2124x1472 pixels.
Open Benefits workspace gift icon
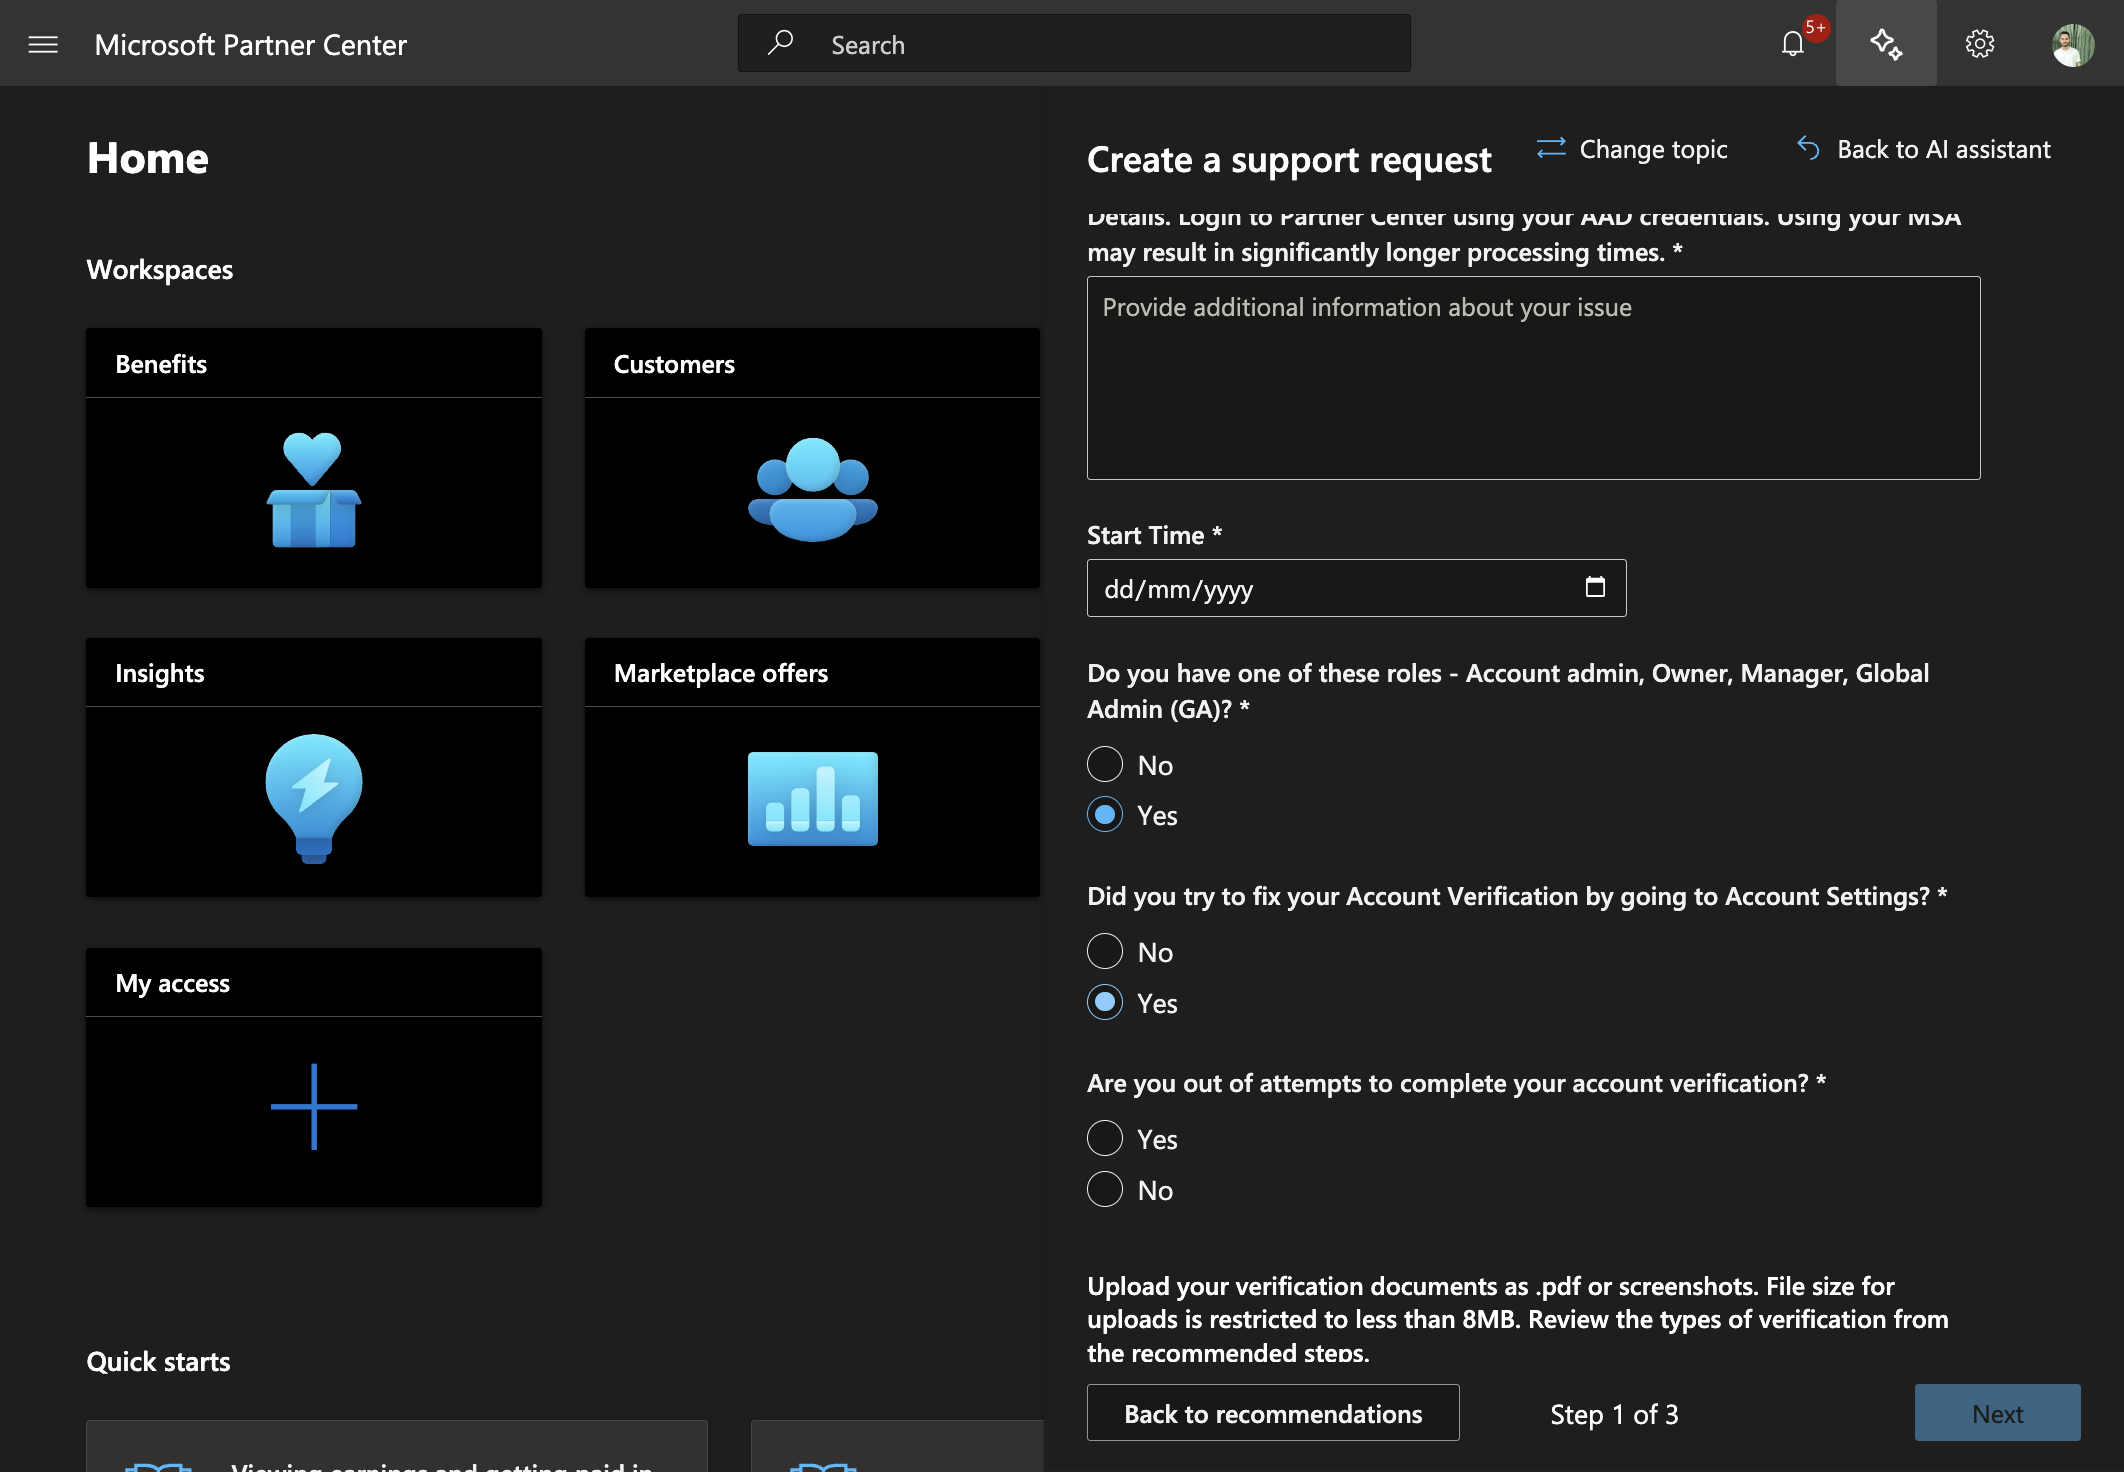tap(314, 490)
